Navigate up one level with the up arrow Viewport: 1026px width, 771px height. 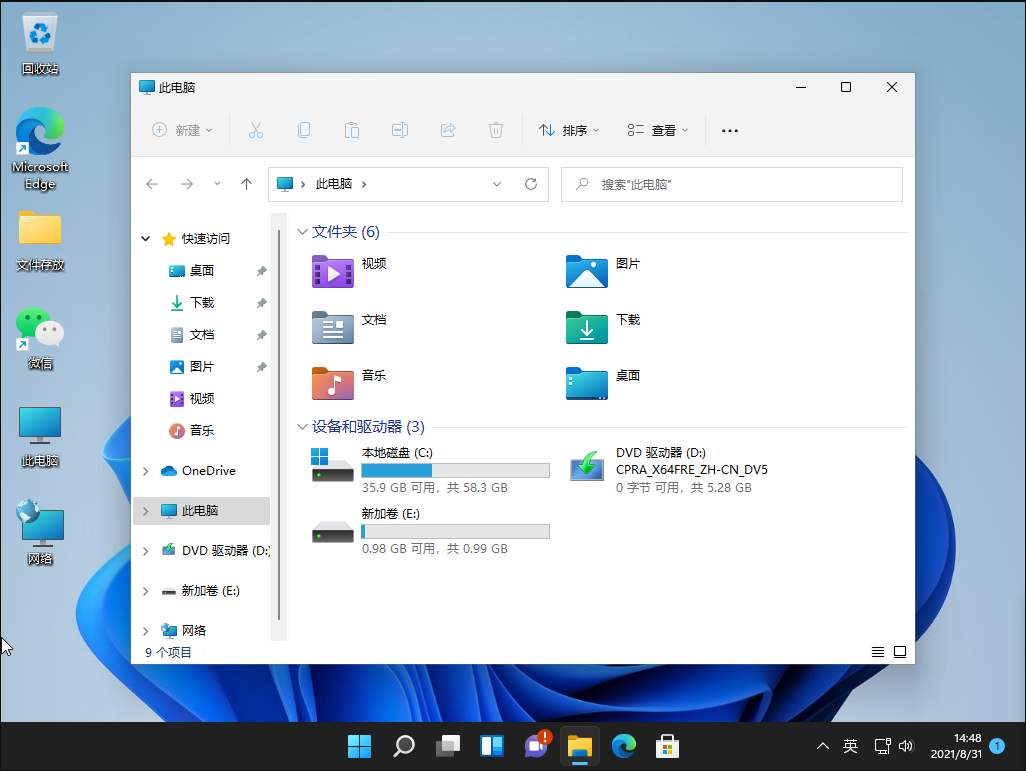click(247, 184)
